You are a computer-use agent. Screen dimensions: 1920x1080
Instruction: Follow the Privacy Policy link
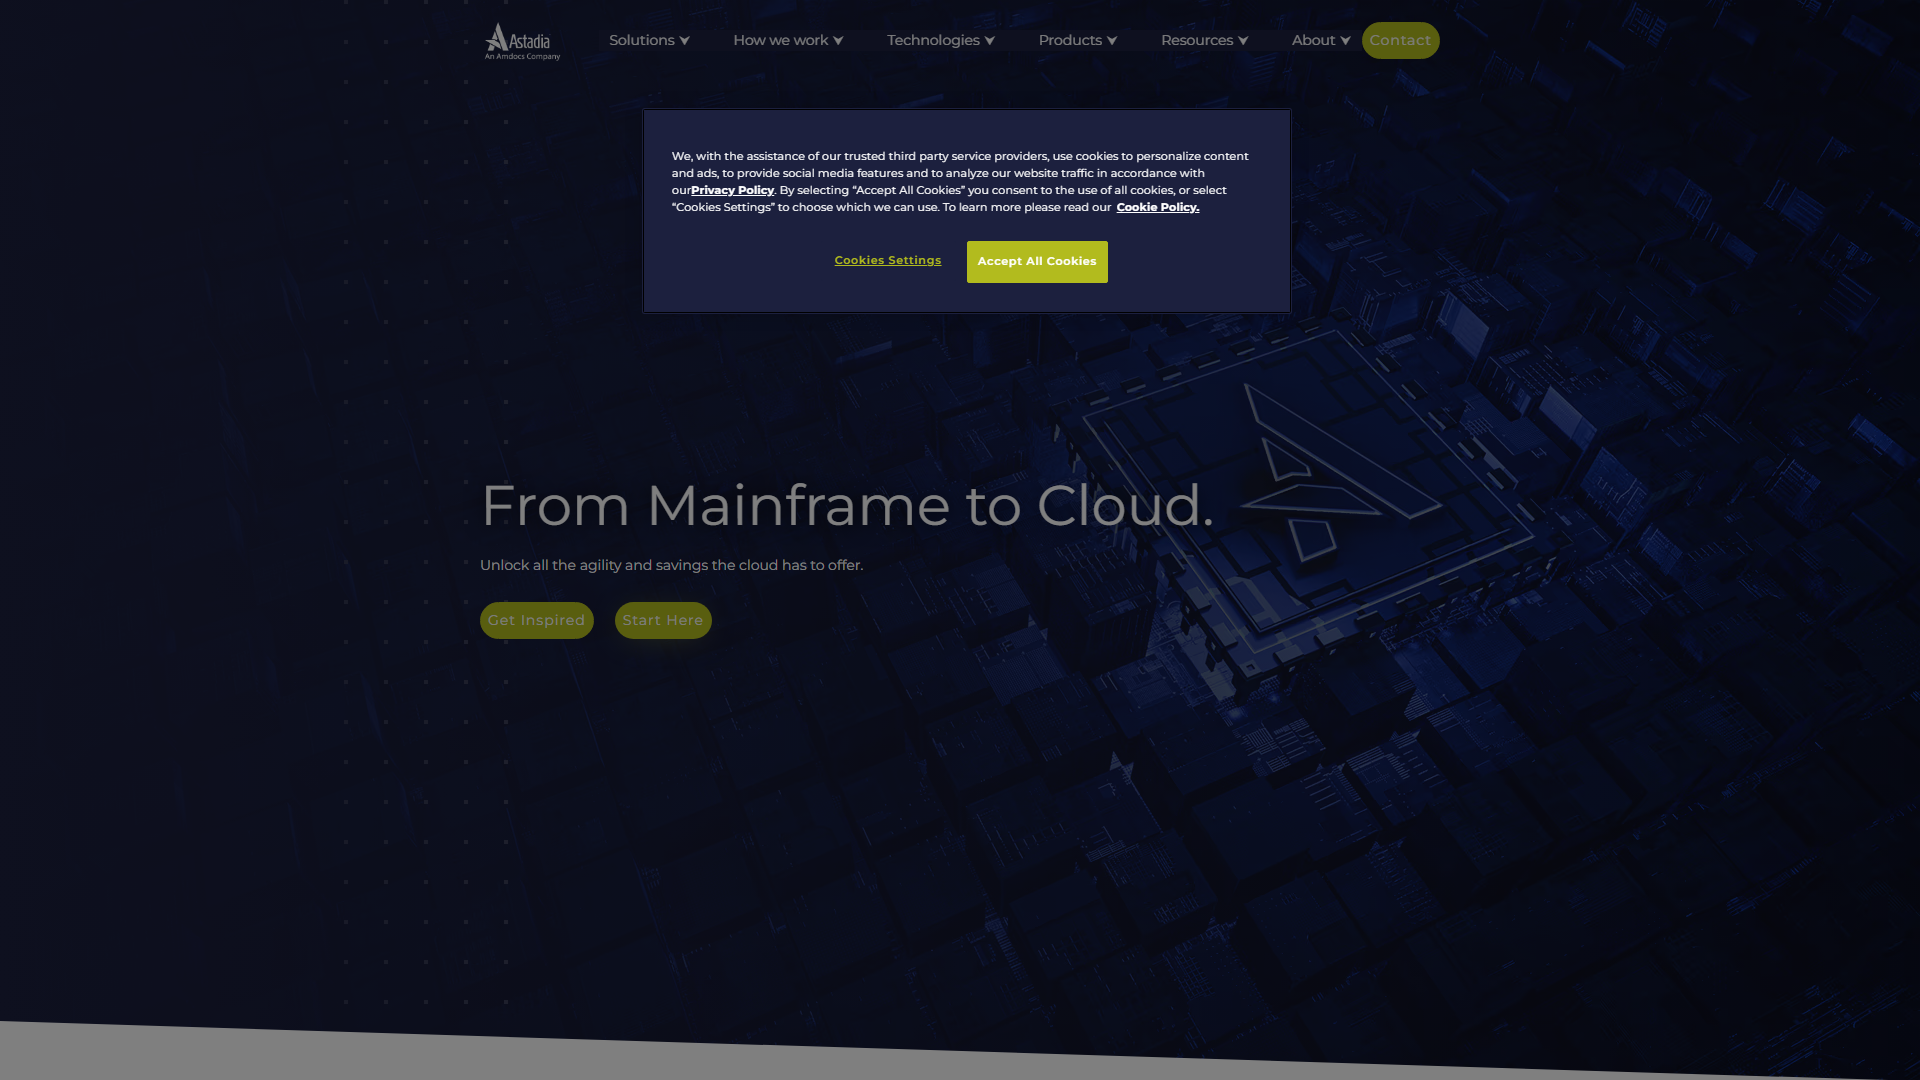732,190
